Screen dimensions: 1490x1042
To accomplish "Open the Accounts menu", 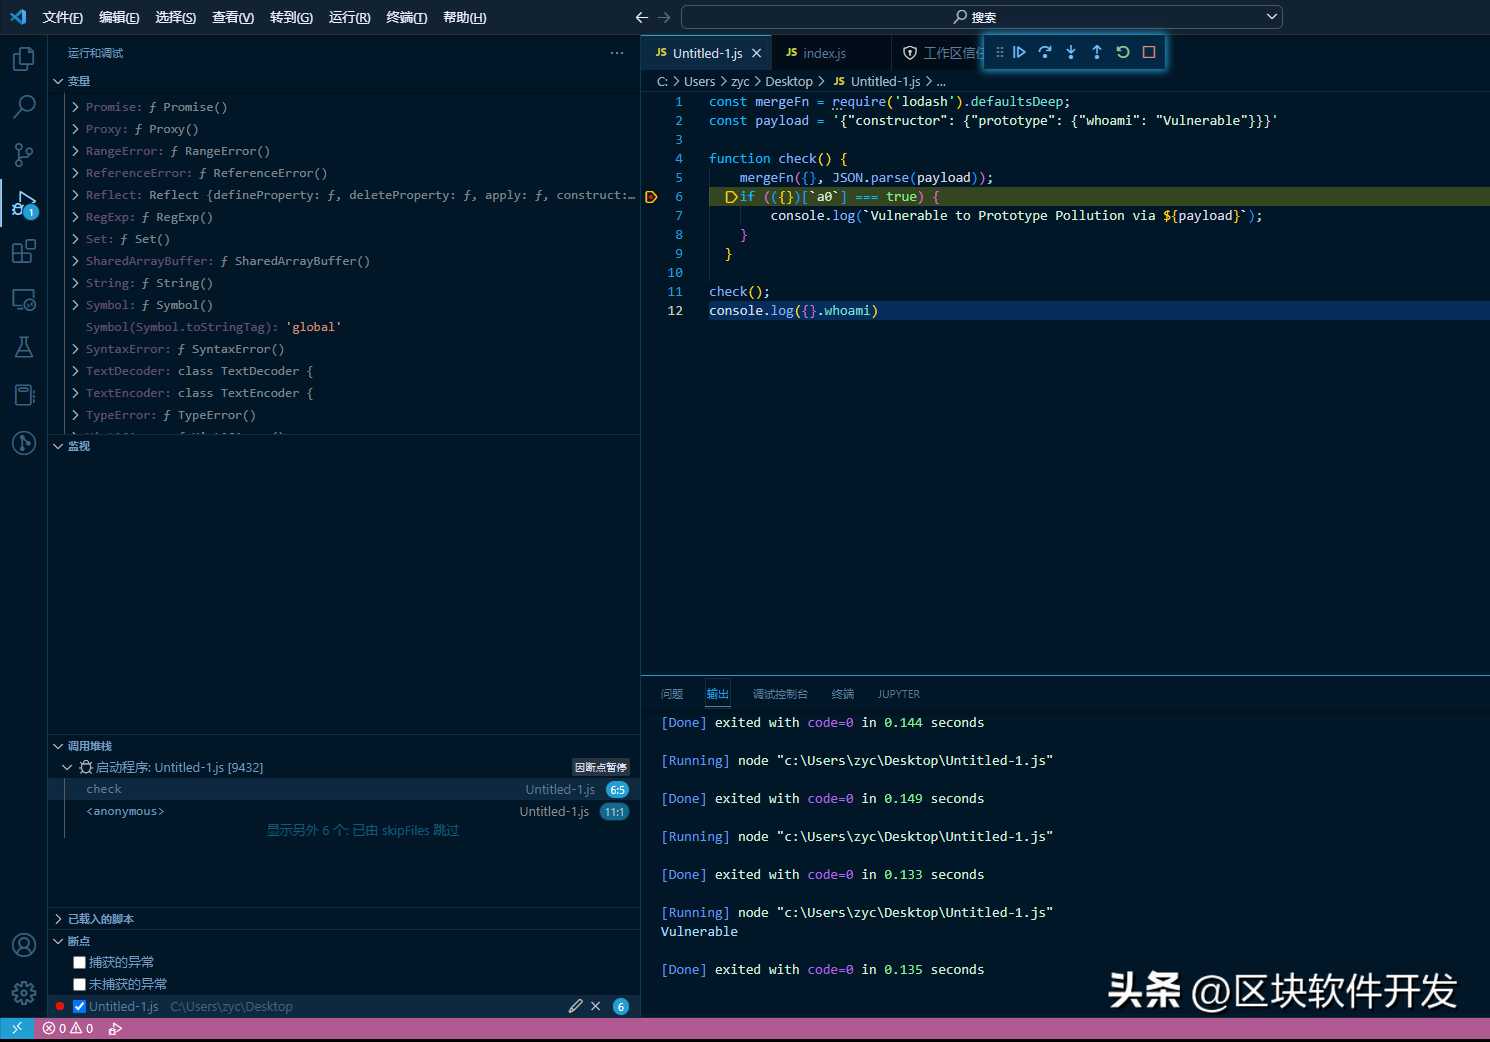I will coord(24,945).
